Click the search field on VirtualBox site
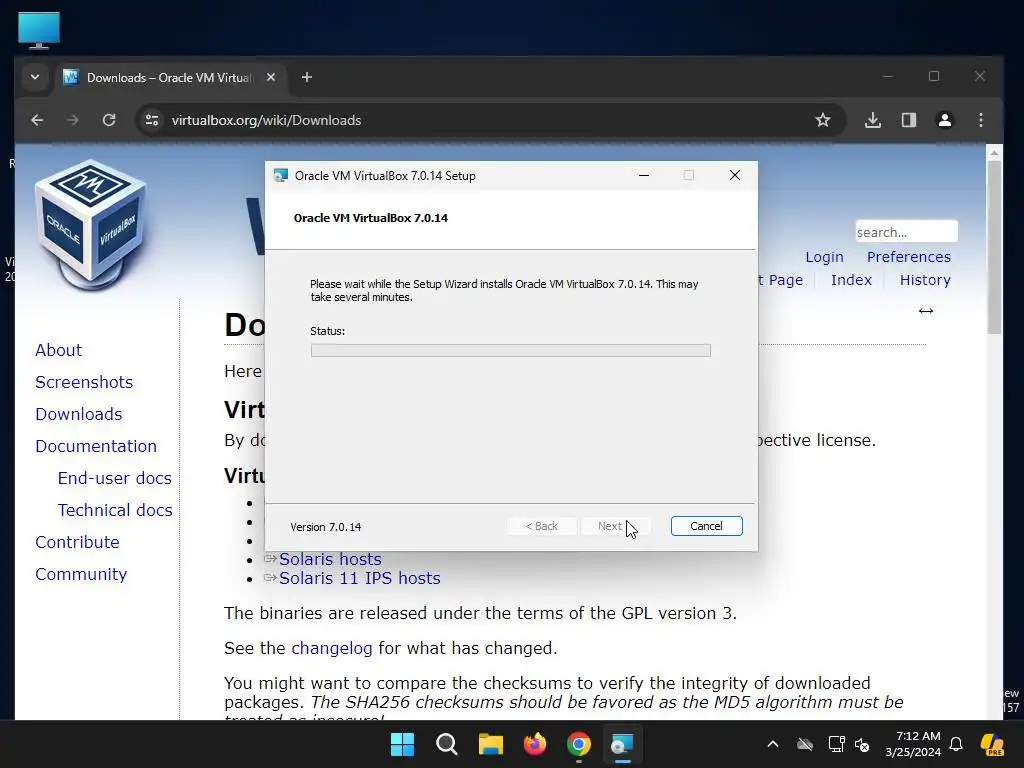The image size is (1024, 768). (x=906, y=232)
